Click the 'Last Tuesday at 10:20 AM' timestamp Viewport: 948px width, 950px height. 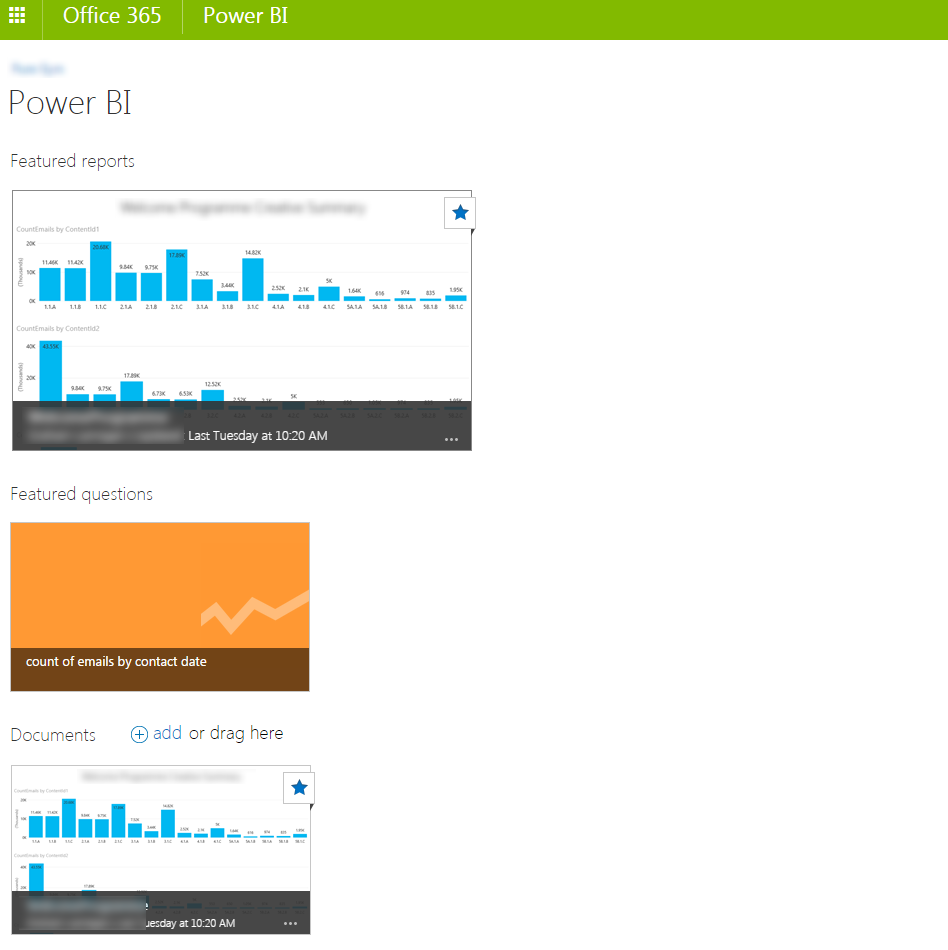tap(257, 436)
